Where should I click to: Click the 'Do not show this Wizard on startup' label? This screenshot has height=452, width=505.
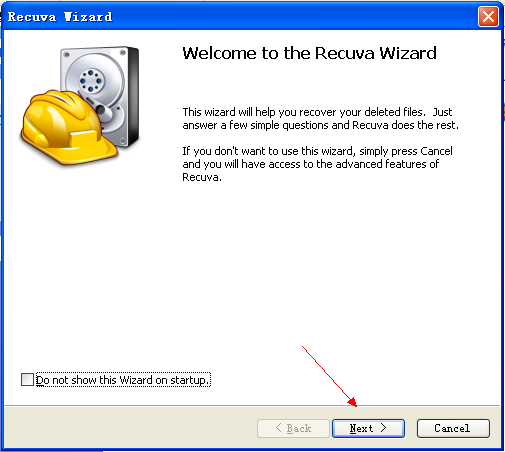[123, 380]
